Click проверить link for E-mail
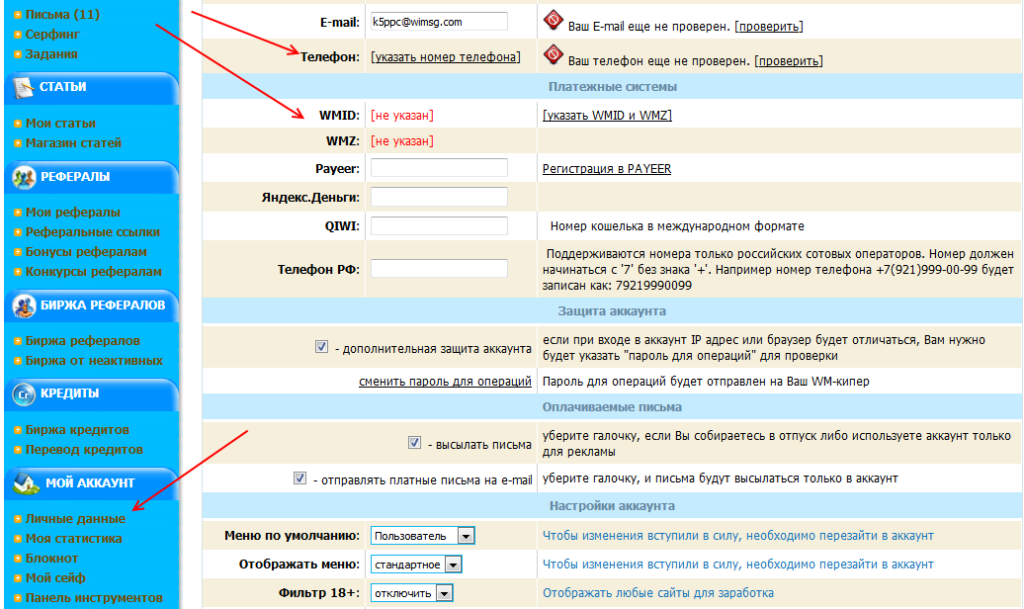 pos(769,27)
